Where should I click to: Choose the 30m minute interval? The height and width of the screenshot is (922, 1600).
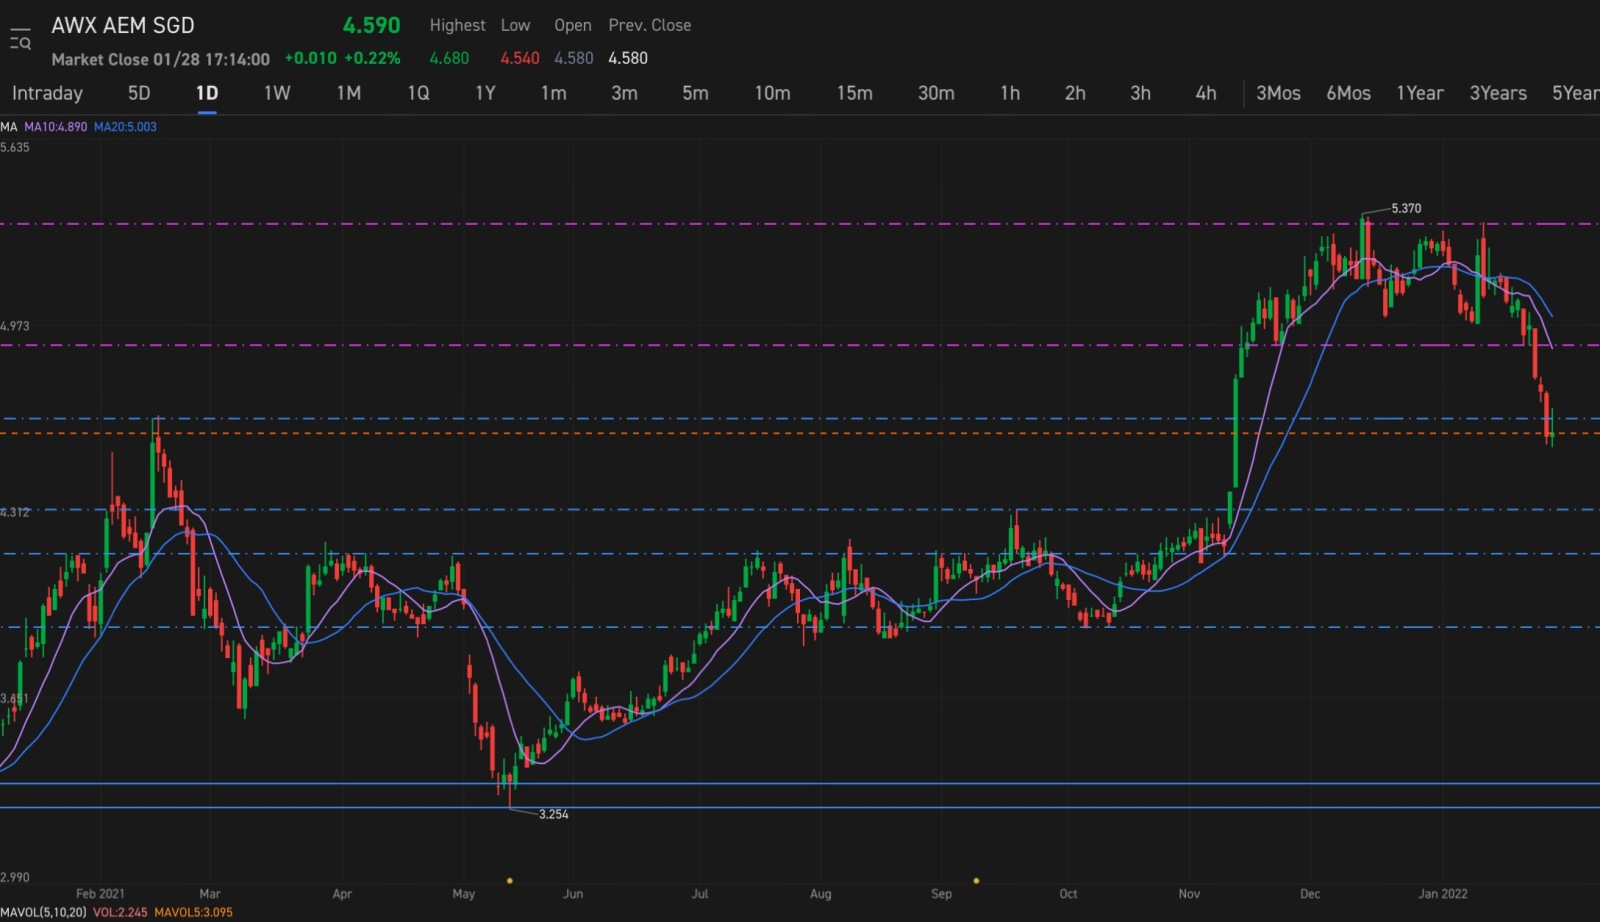coord(936,93)
